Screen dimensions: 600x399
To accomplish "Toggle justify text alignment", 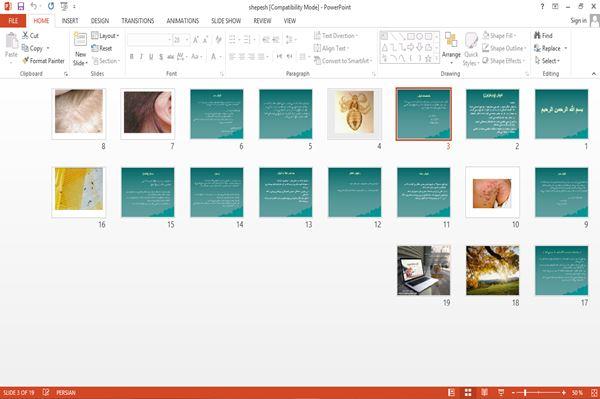I will (261, 57).
